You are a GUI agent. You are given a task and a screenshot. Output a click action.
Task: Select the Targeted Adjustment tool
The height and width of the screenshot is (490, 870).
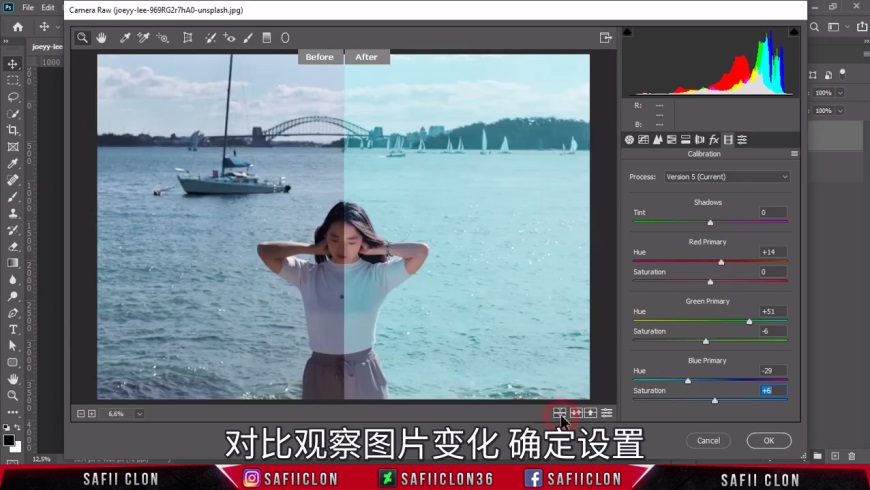click(163, 38)
